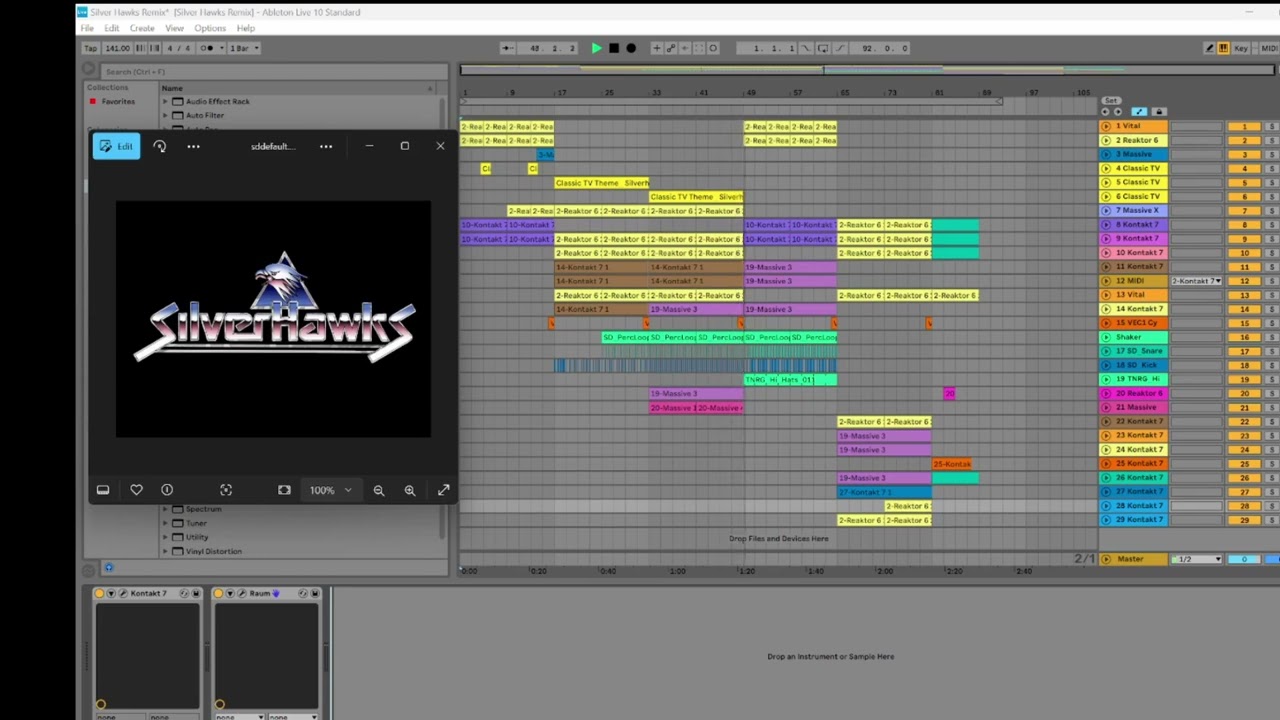Unfold the 2 Reaktor 6 track
This screenshot has height=720, width=1280.
click(x=1106, y=141)
